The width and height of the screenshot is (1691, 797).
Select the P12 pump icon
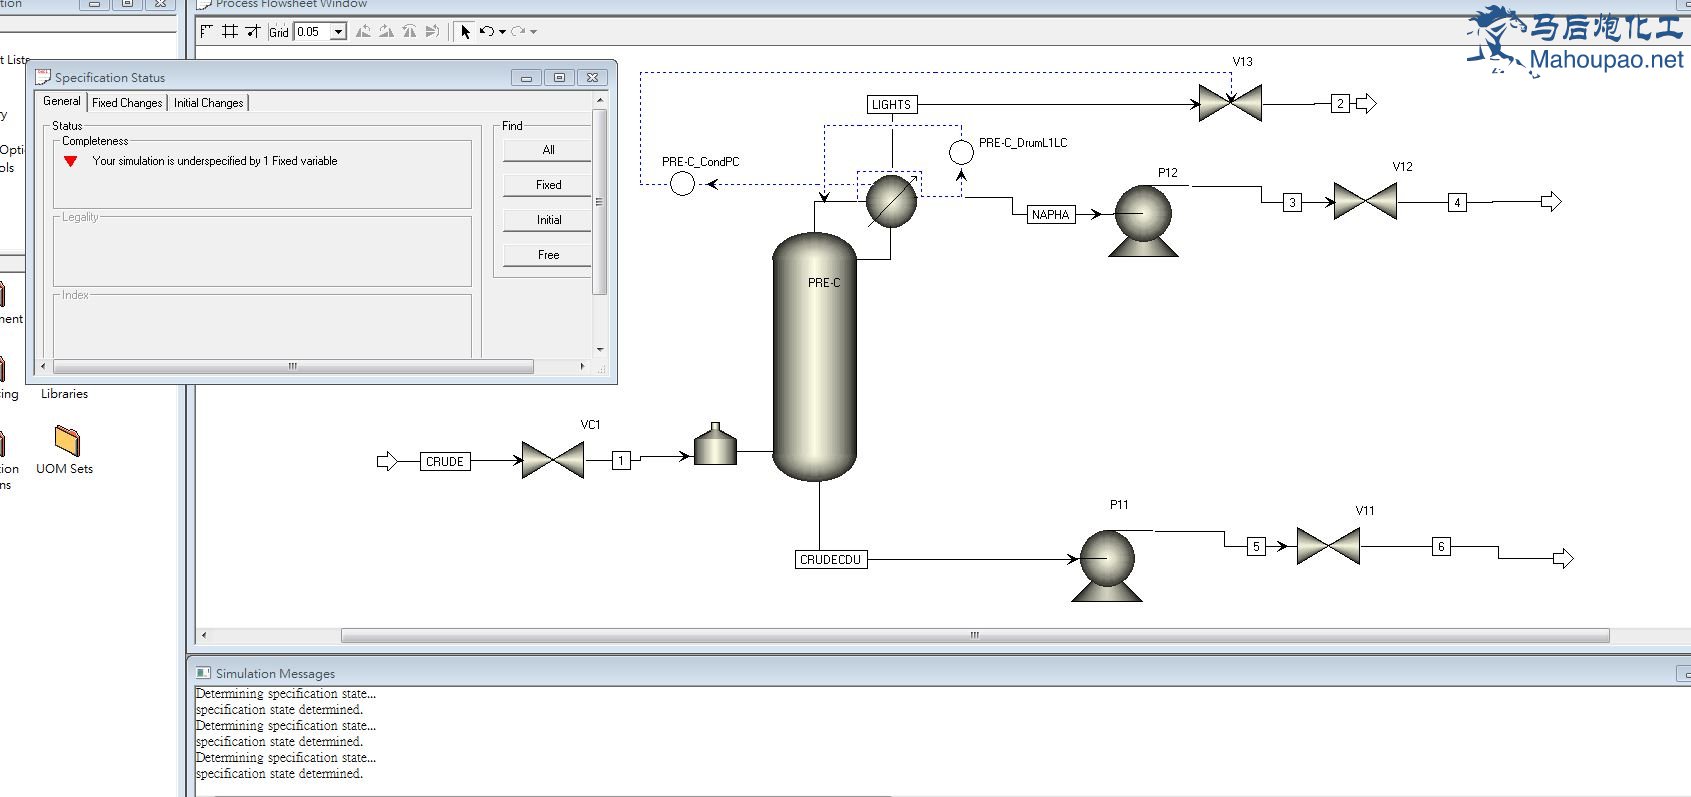click(1143, 221)
